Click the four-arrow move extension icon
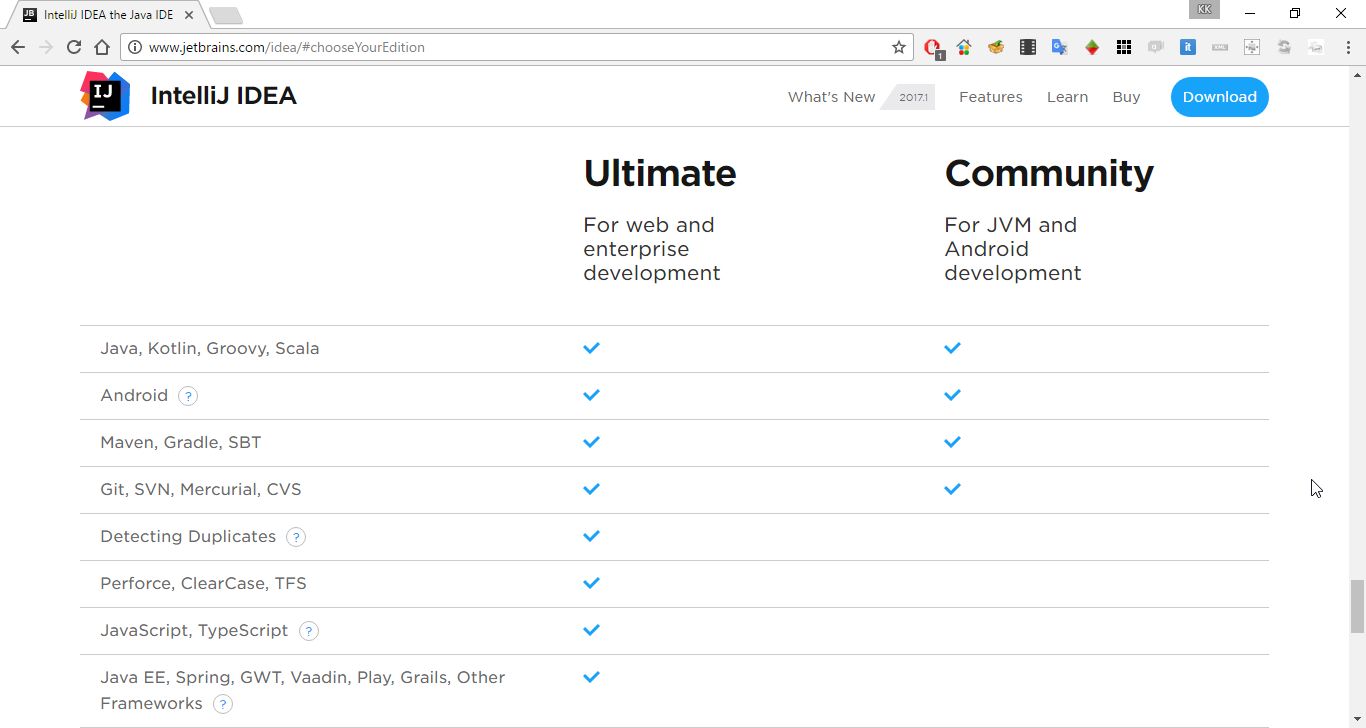 click(1252, 47)
